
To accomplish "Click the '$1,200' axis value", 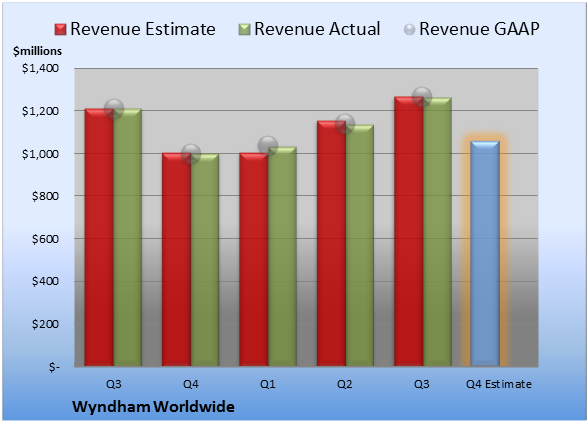I will click(40, 111).
